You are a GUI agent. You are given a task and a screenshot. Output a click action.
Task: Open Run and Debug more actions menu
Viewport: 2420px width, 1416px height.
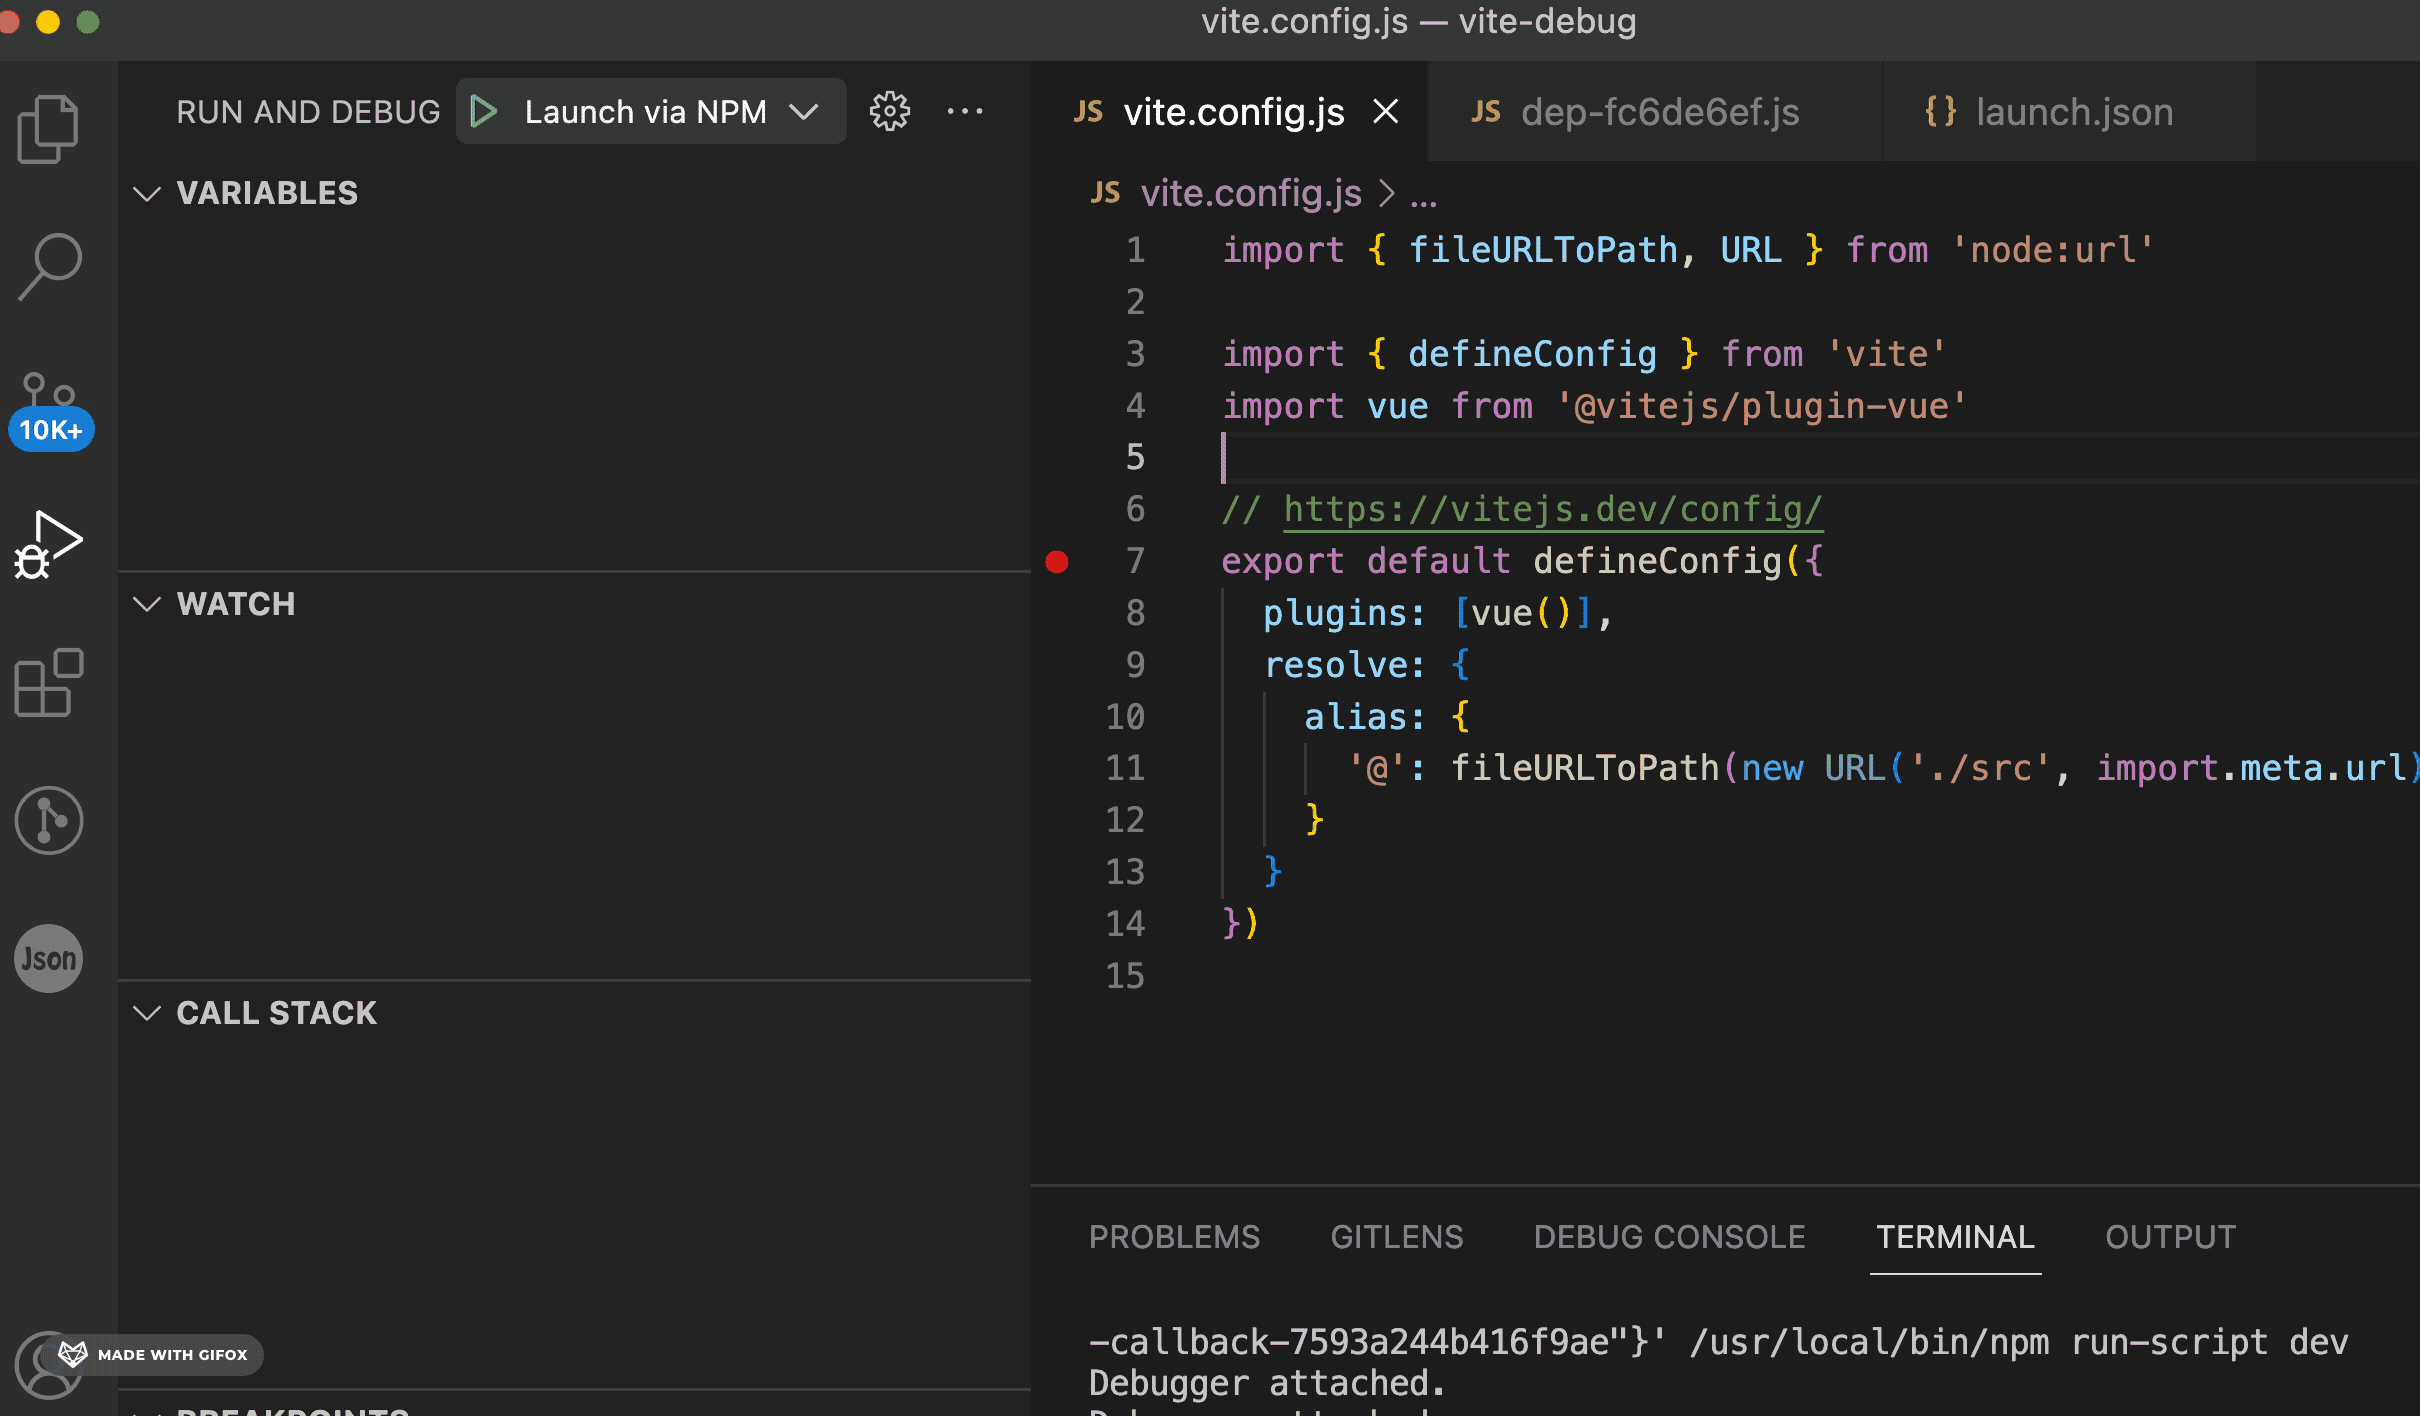(x=964, y=112)
